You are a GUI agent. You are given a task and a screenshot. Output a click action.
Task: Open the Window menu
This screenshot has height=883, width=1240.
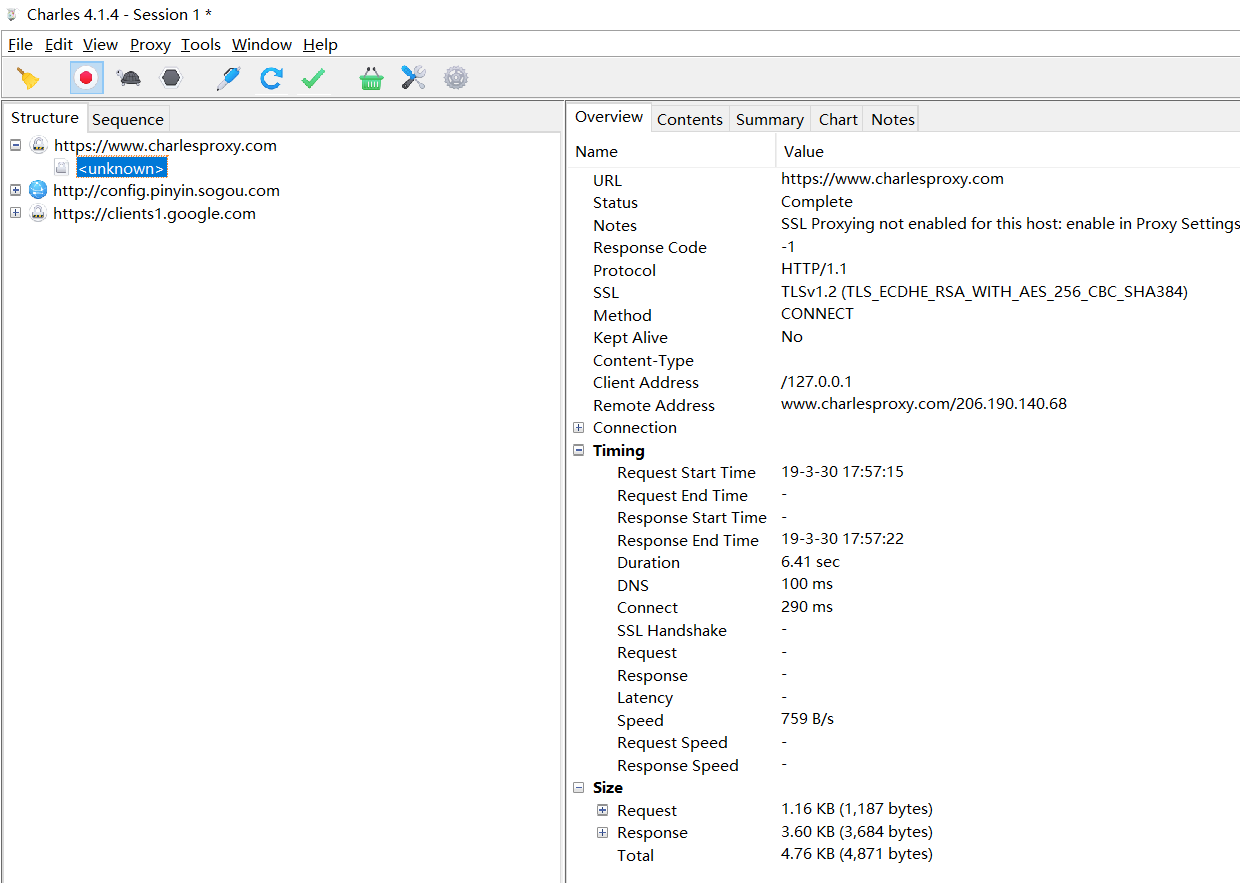point(262,44)
